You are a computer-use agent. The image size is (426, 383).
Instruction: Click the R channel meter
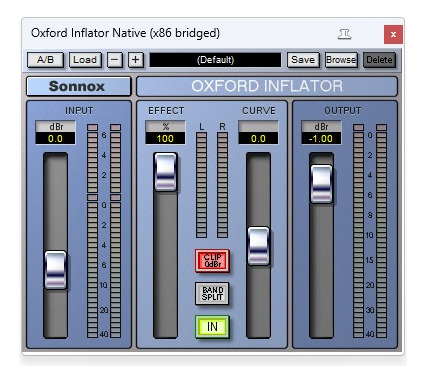[x=222, y=184]
